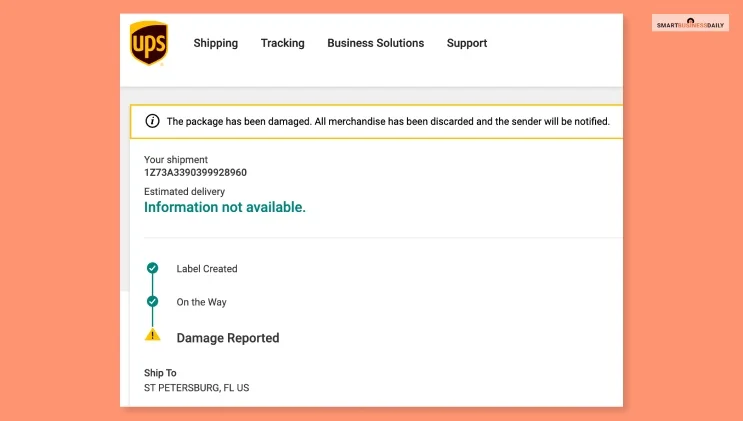This screenshot has height=421, width=743.
Task: Click the Estimated delivery label
Action: coord(184,192)
